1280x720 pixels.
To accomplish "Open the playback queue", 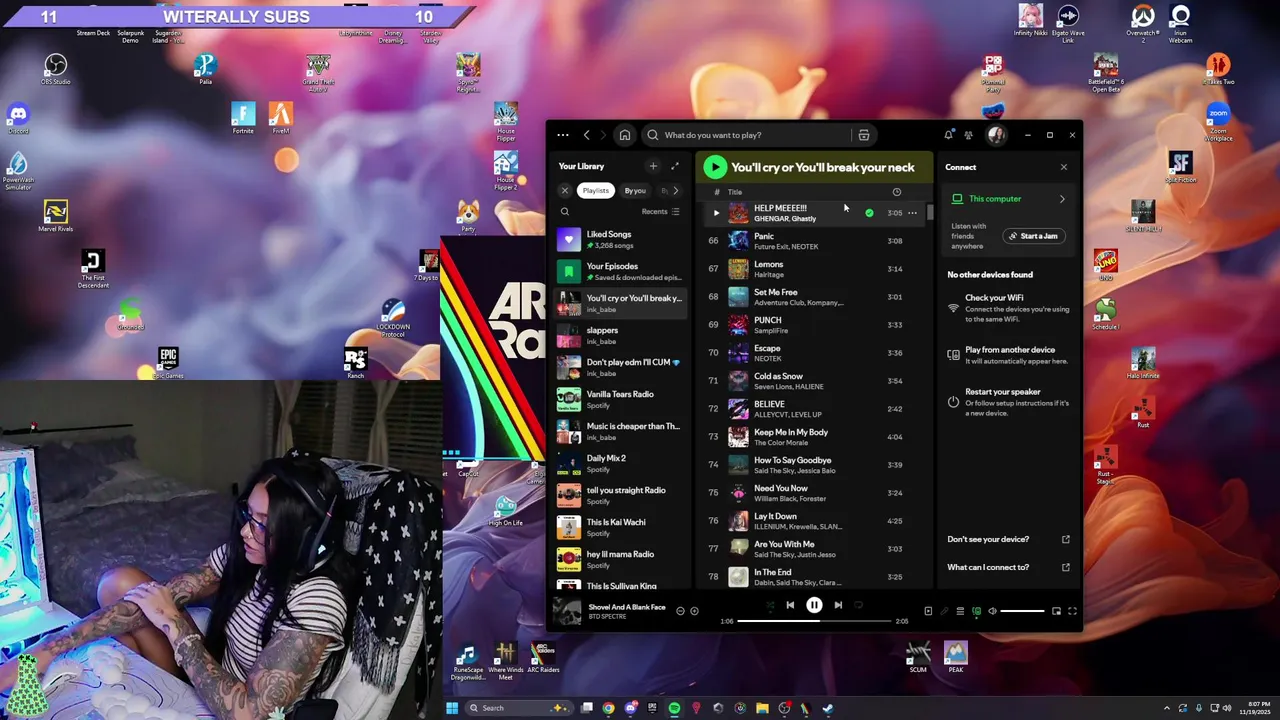I will tap(960, 611).
